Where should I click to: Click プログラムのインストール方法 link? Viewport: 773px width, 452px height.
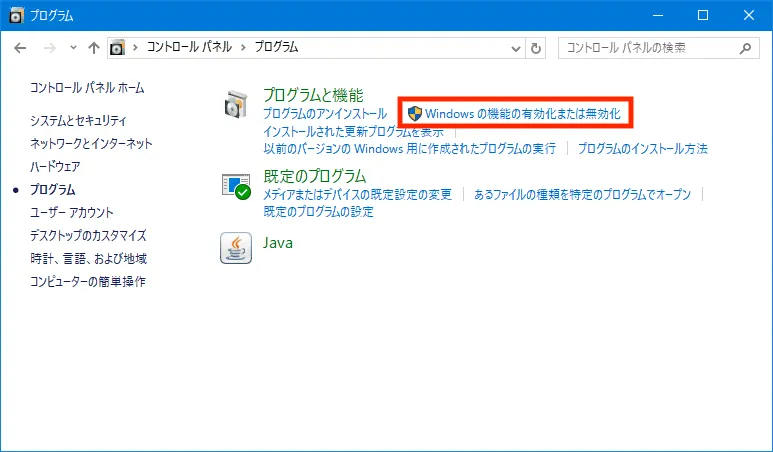[x=642, y=148]
